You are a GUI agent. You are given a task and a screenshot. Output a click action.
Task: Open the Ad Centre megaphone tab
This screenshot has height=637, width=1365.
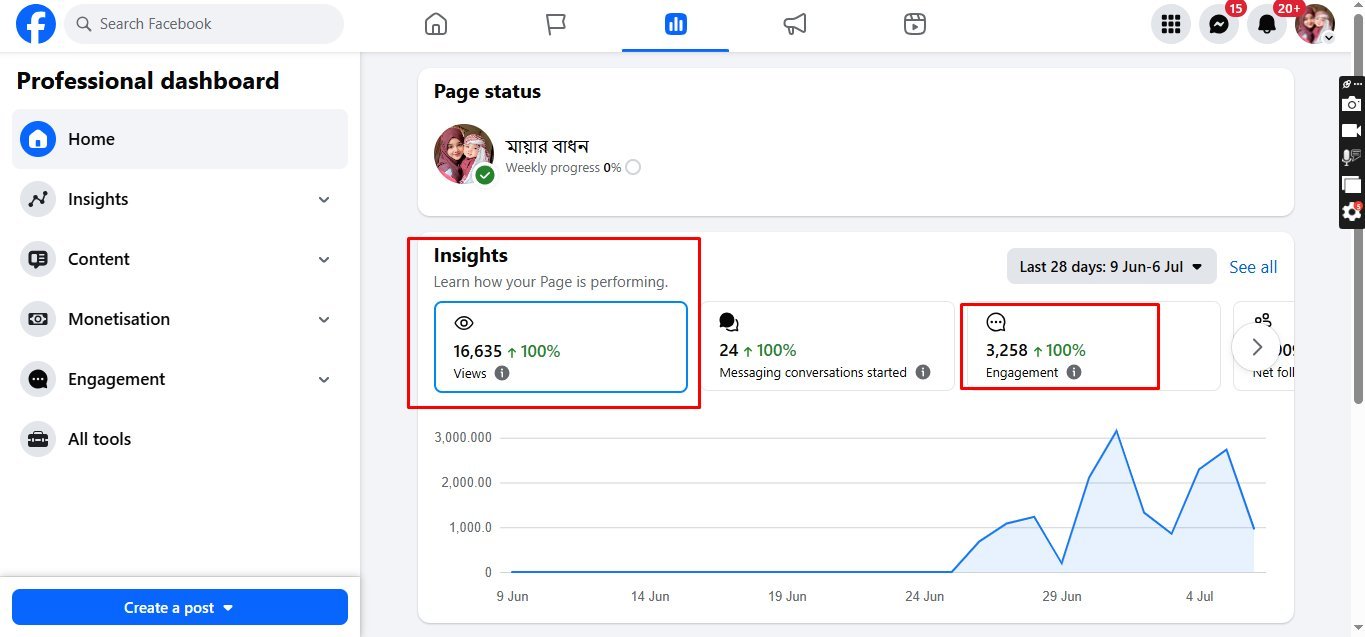(795, 24)
